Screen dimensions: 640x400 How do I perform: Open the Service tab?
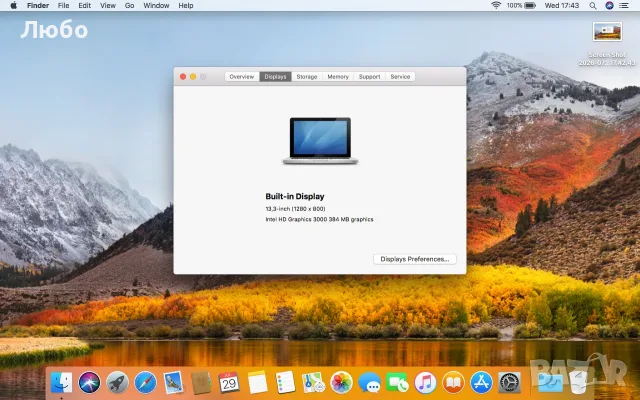[x=400, y=77]
